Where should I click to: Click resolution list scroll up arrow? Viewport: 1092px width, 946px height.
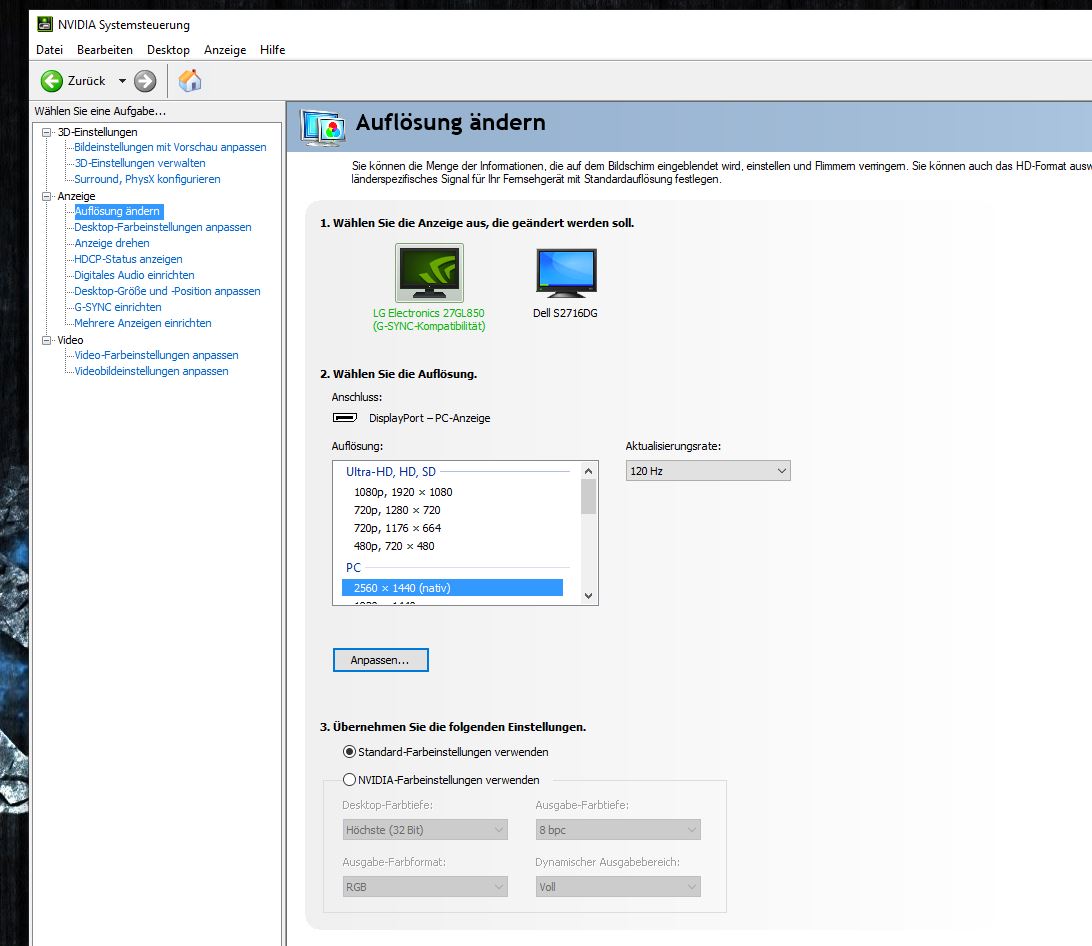tap(588, 471)
